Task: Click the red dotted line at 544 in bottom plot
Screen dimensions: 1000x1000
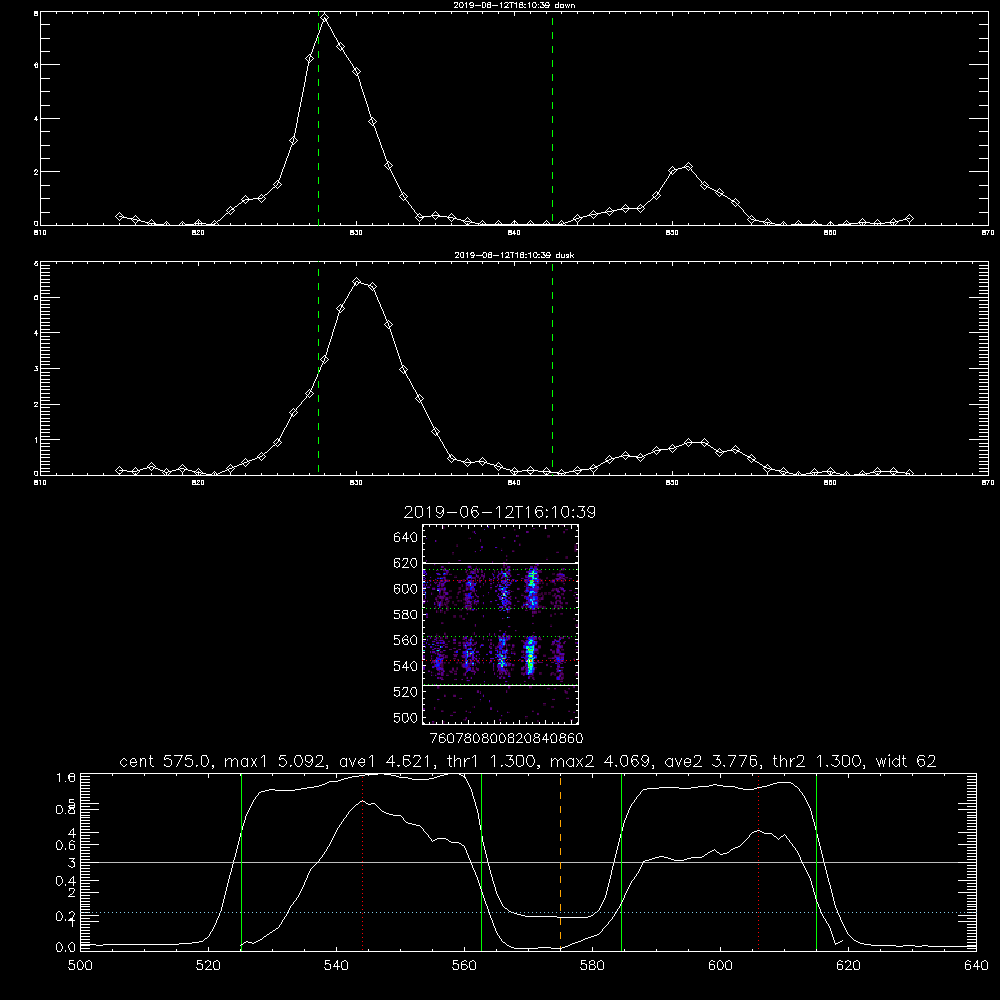Action: [362, 862]
